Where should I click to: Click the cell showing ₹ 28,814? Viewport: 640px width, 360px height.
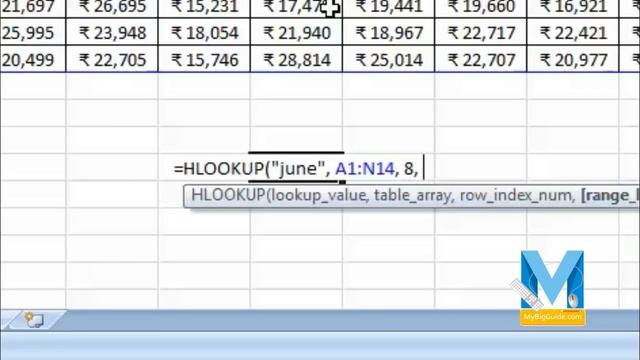click(x=297, y=59)
